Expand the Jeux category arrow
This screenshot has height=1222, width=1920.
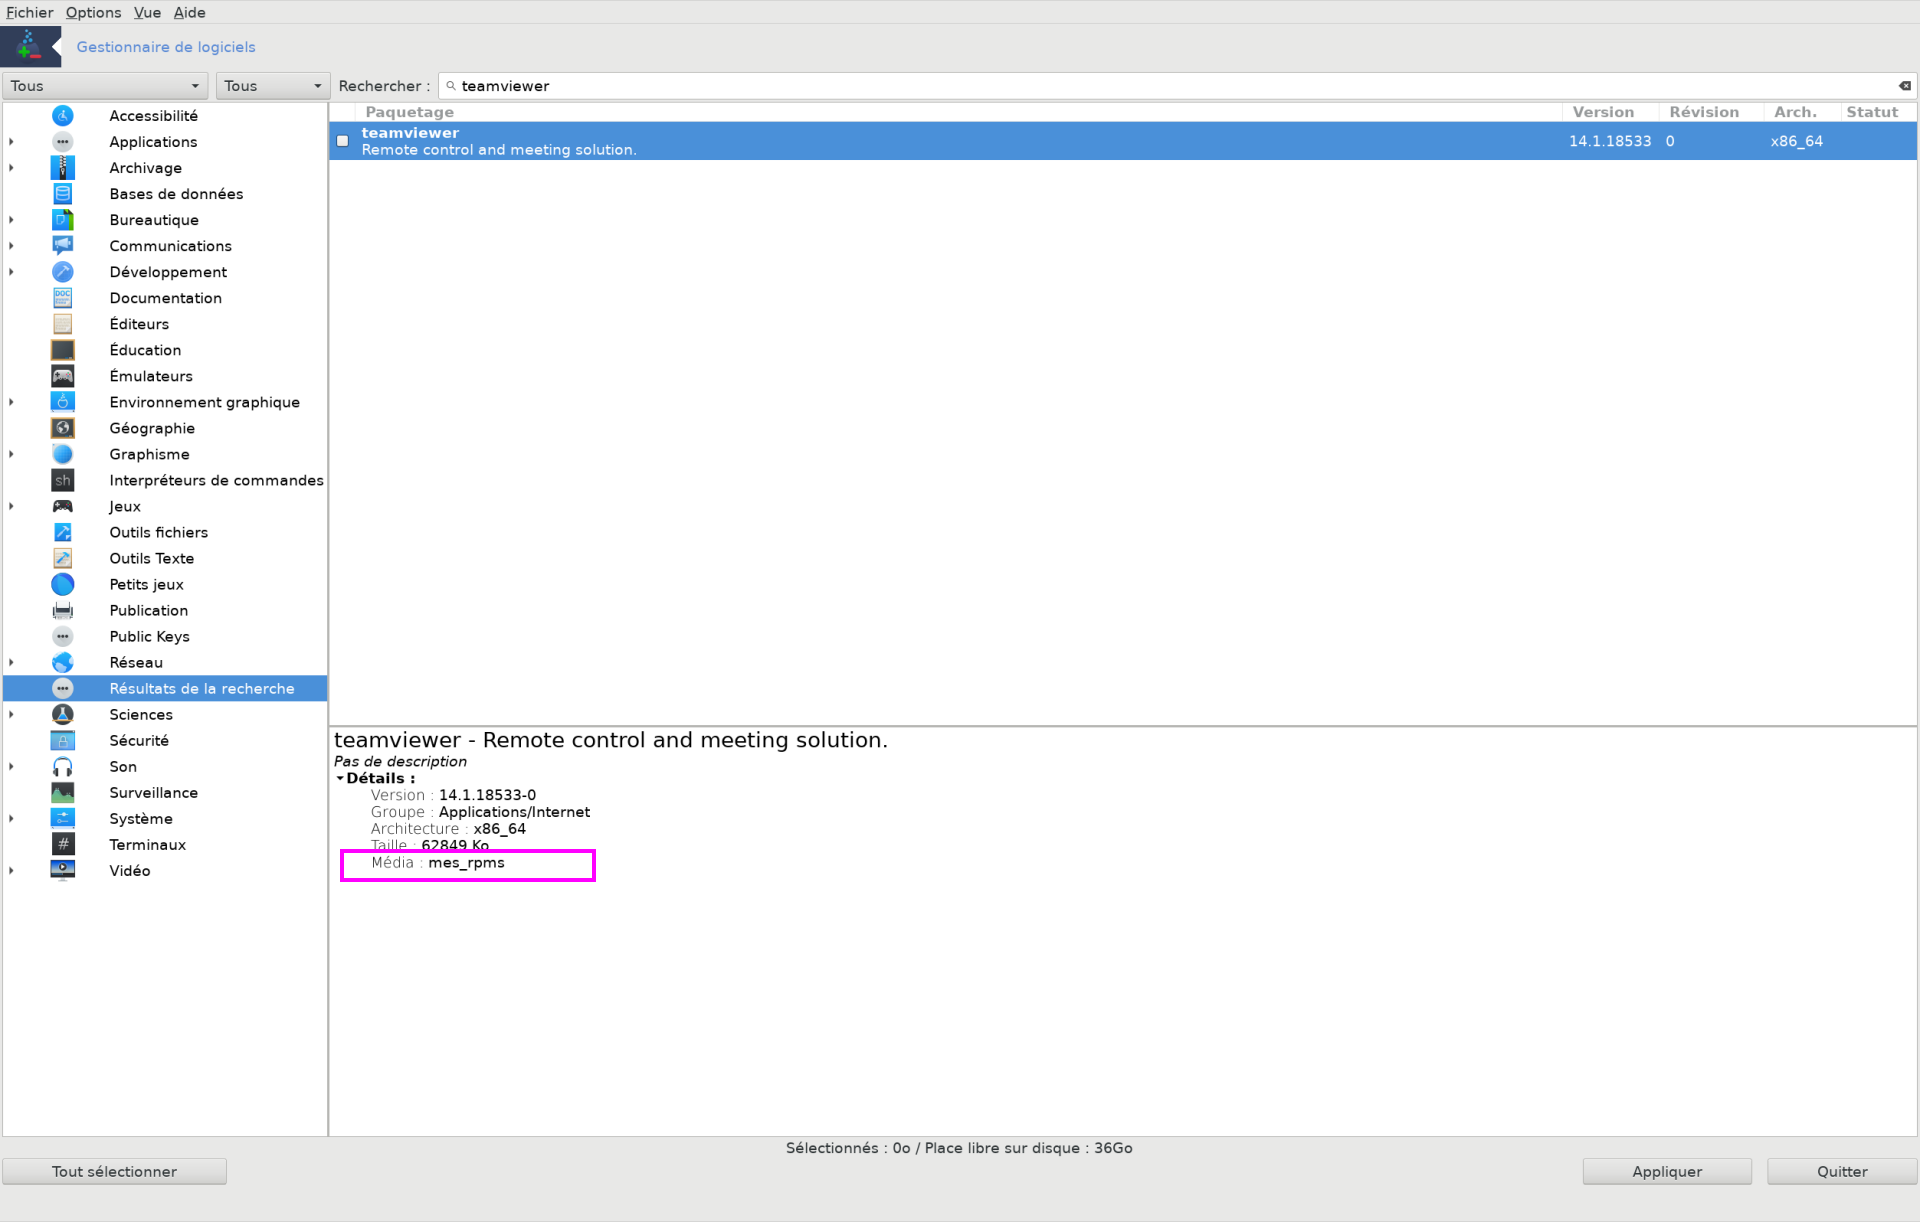pos(12,506)
